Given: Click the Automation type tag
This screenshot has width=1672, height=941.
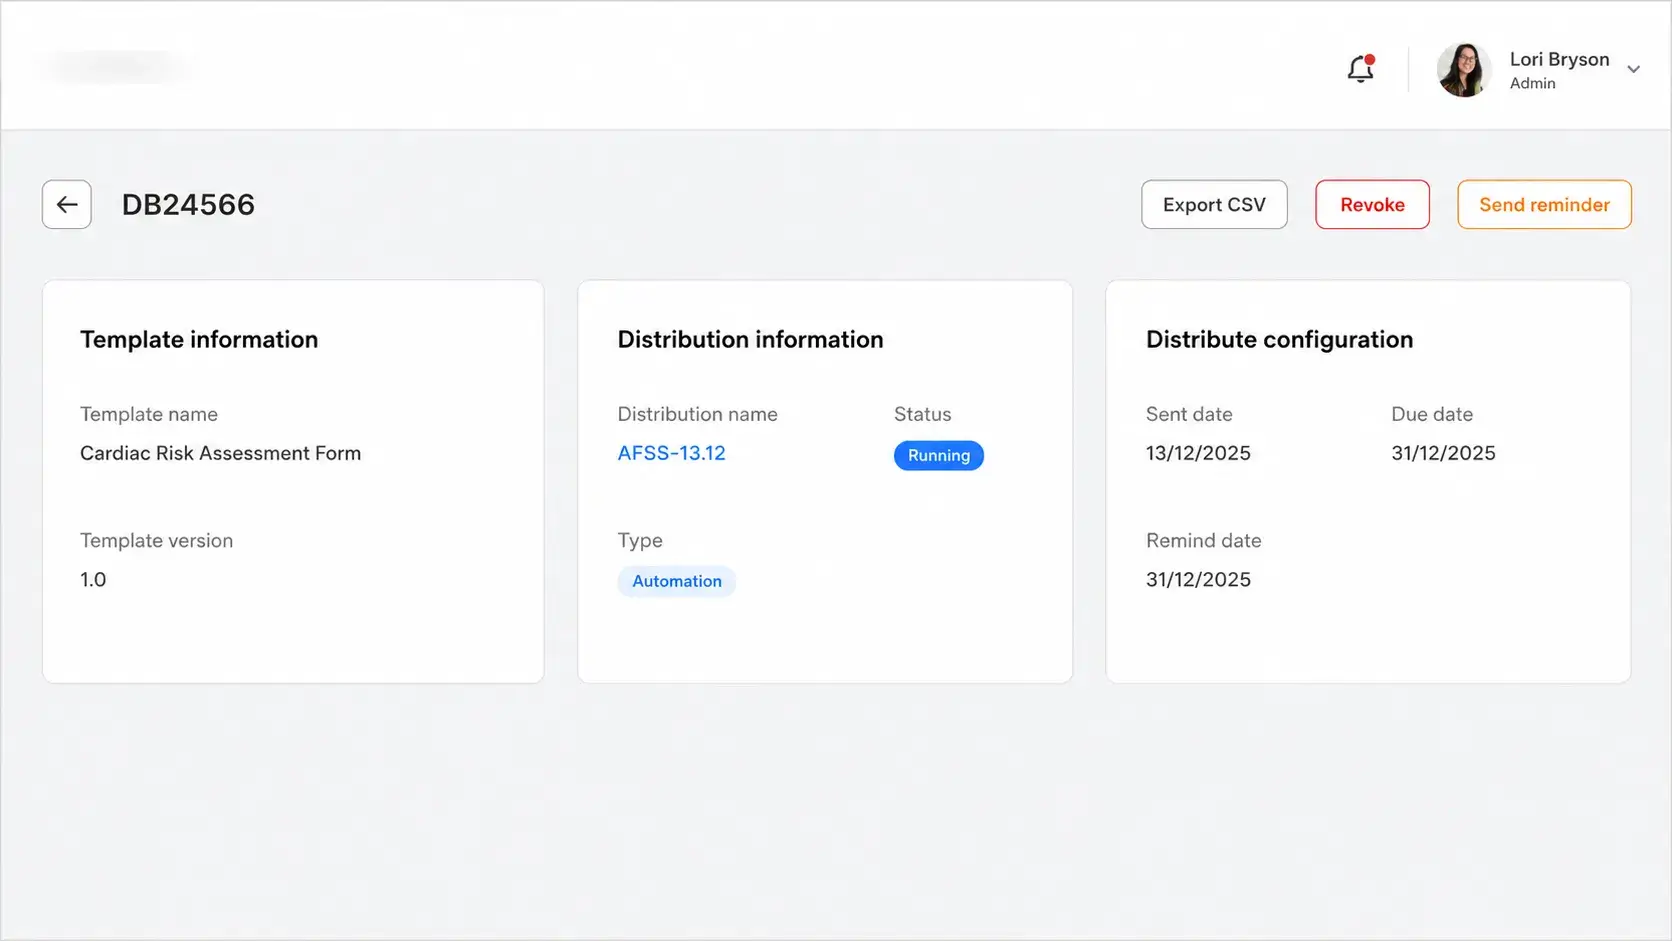Looking at the screenshot, I should pyautogui.click(x=676, y=582).
